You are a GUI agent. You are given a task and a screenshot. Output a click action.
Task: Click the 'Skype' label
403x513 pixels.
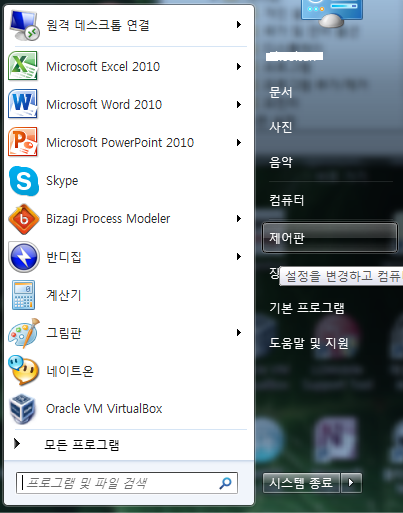(62, 181)
